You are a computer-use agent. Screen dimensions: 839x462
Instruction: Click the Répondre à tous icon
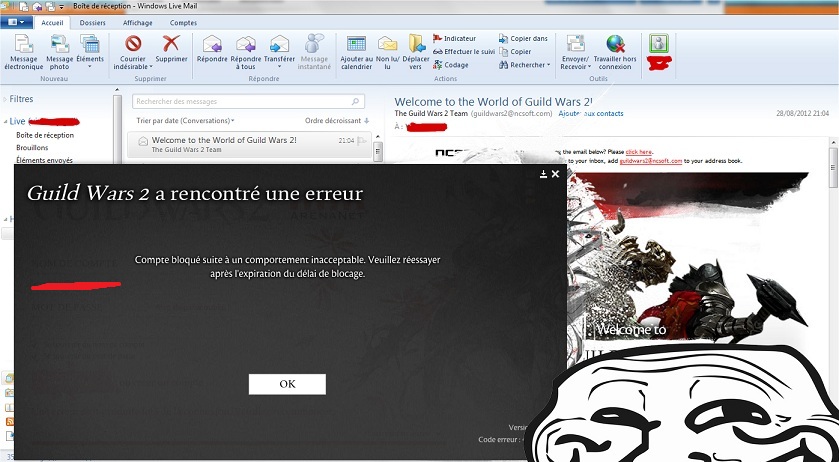[245, 43]
